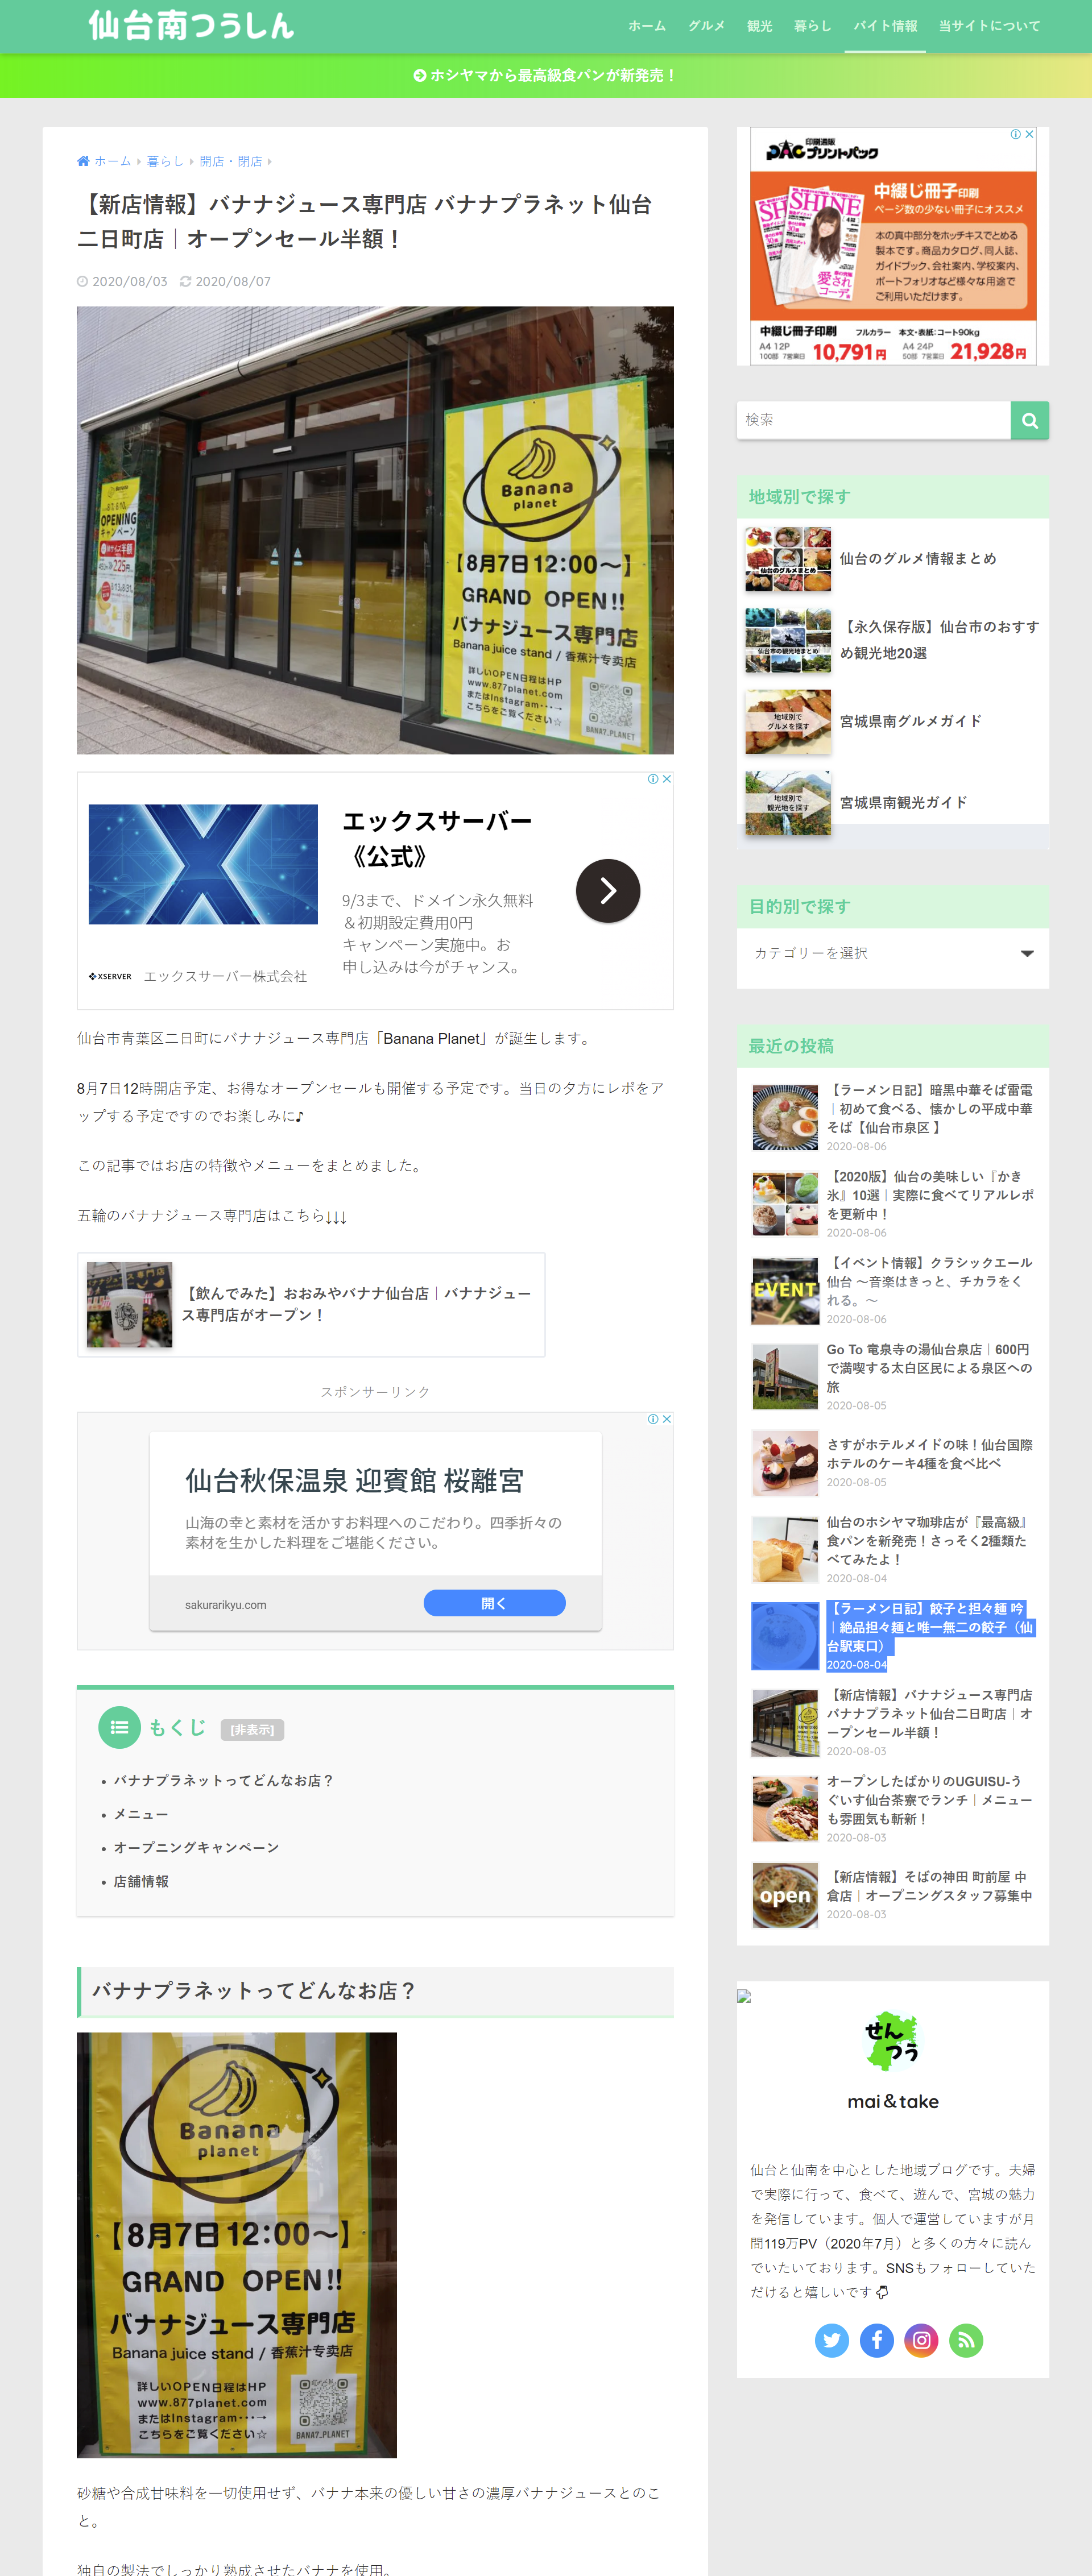1092x2576 pixels.
Task: Open the Twitter profile icon
Action: click(x=832, y=2340)
